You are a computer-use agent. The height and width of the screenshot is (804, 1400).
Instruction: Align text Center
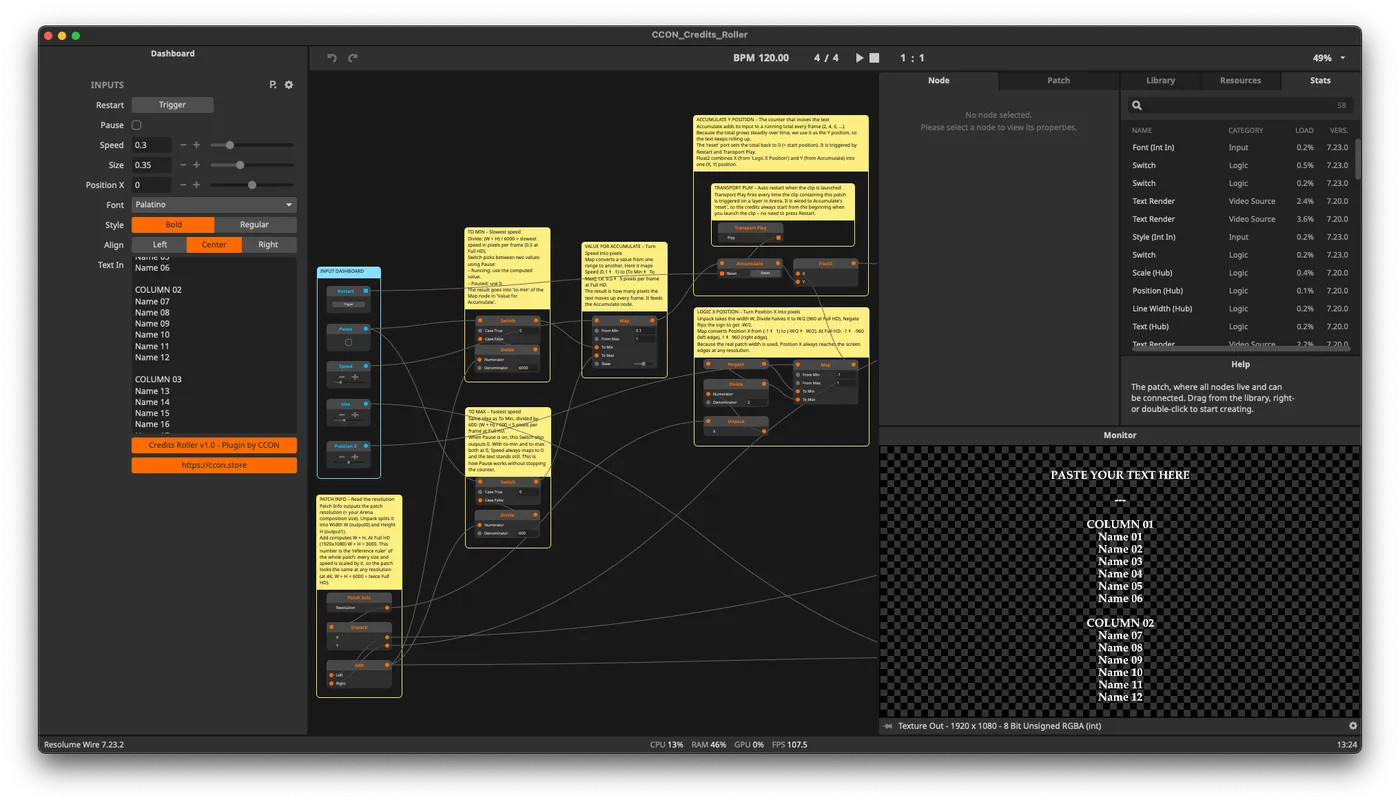click(214, 245)
